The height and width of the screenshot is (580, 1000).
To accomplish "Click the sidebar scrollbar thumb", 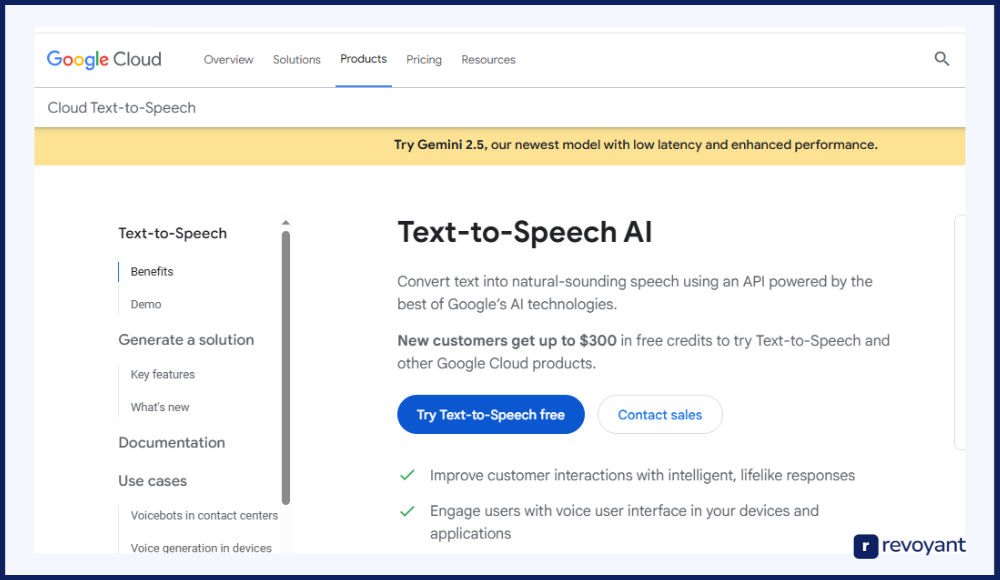I will coord(286,368).
